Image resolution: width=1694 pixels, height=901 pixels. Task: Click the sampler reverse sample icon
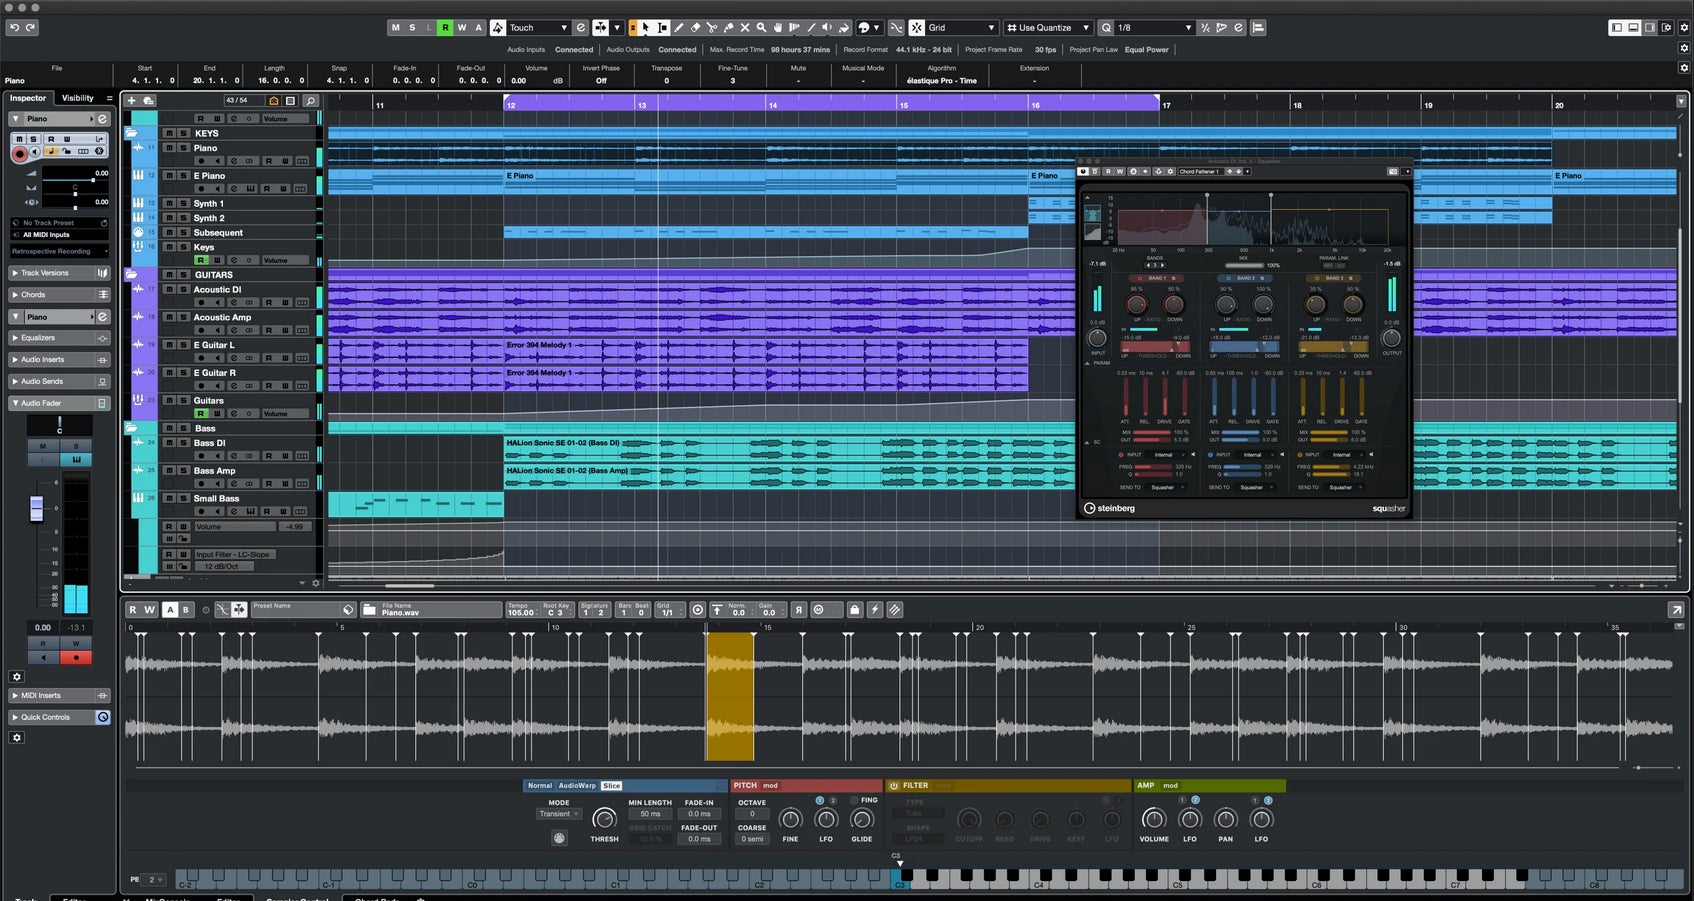pos(797,610)
